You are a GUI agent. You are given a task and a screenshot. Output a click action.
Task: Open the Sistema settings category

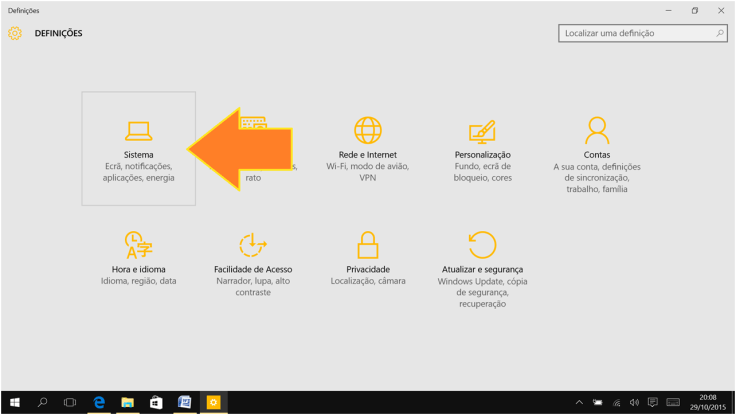click(138, 148)
